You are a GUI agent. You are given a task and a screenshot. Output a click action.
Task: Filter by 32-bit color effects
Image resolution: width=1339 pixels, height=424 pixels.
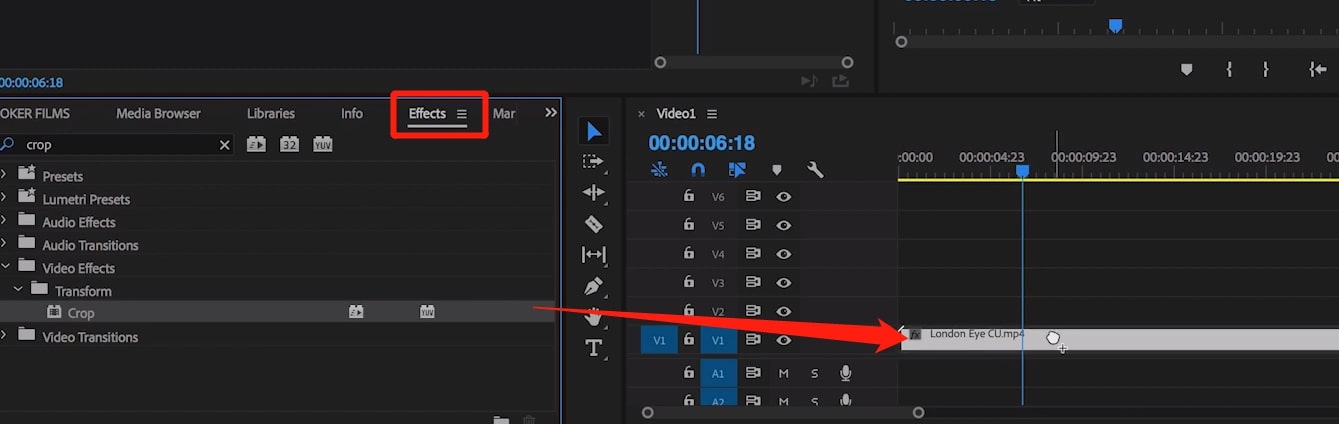[289, 144]
